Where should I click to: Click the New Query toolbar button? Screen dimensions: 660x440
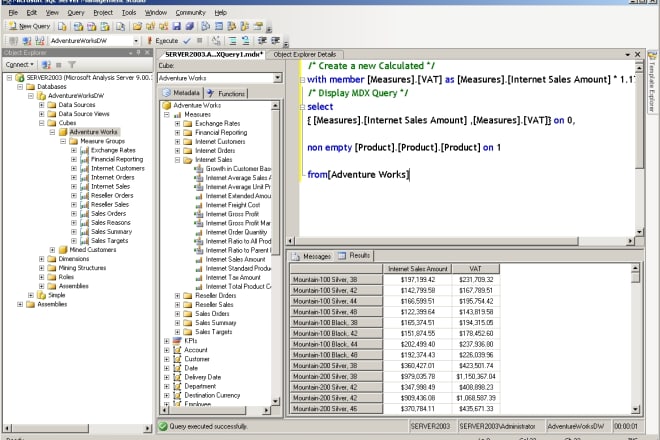click(29, 26)
